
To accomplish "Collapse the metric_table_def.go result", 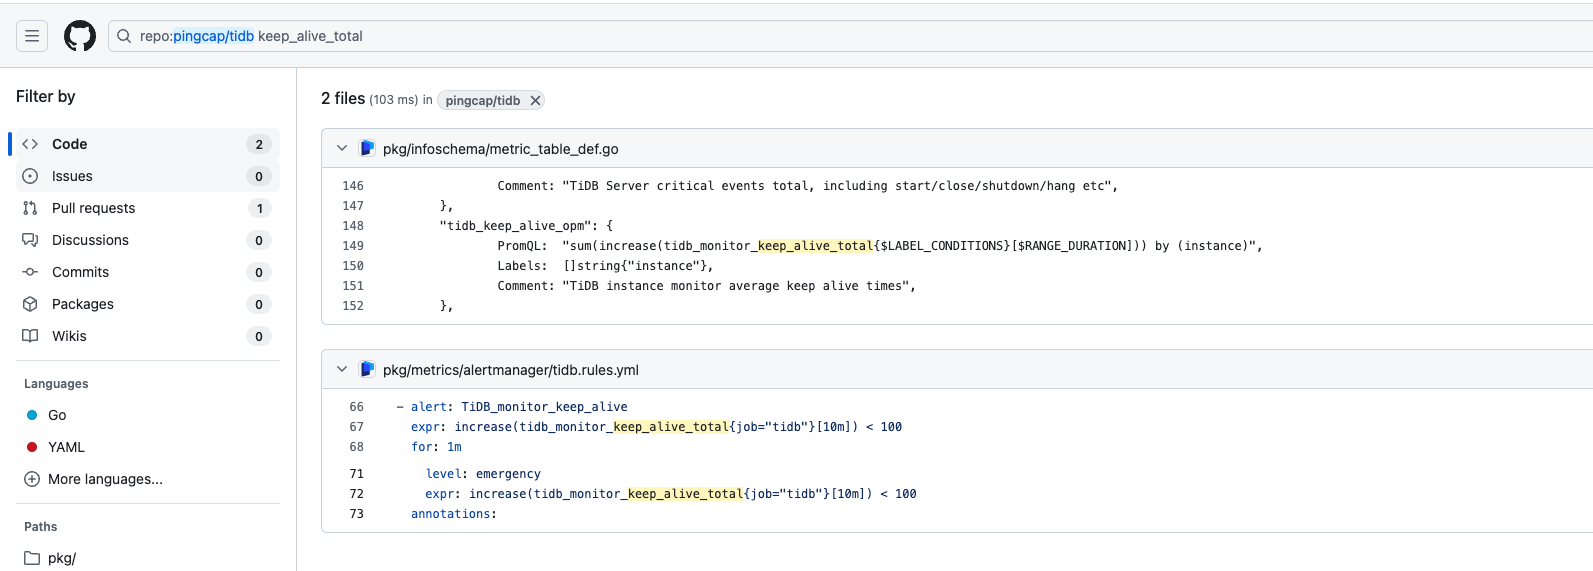I will click(342, 149).
